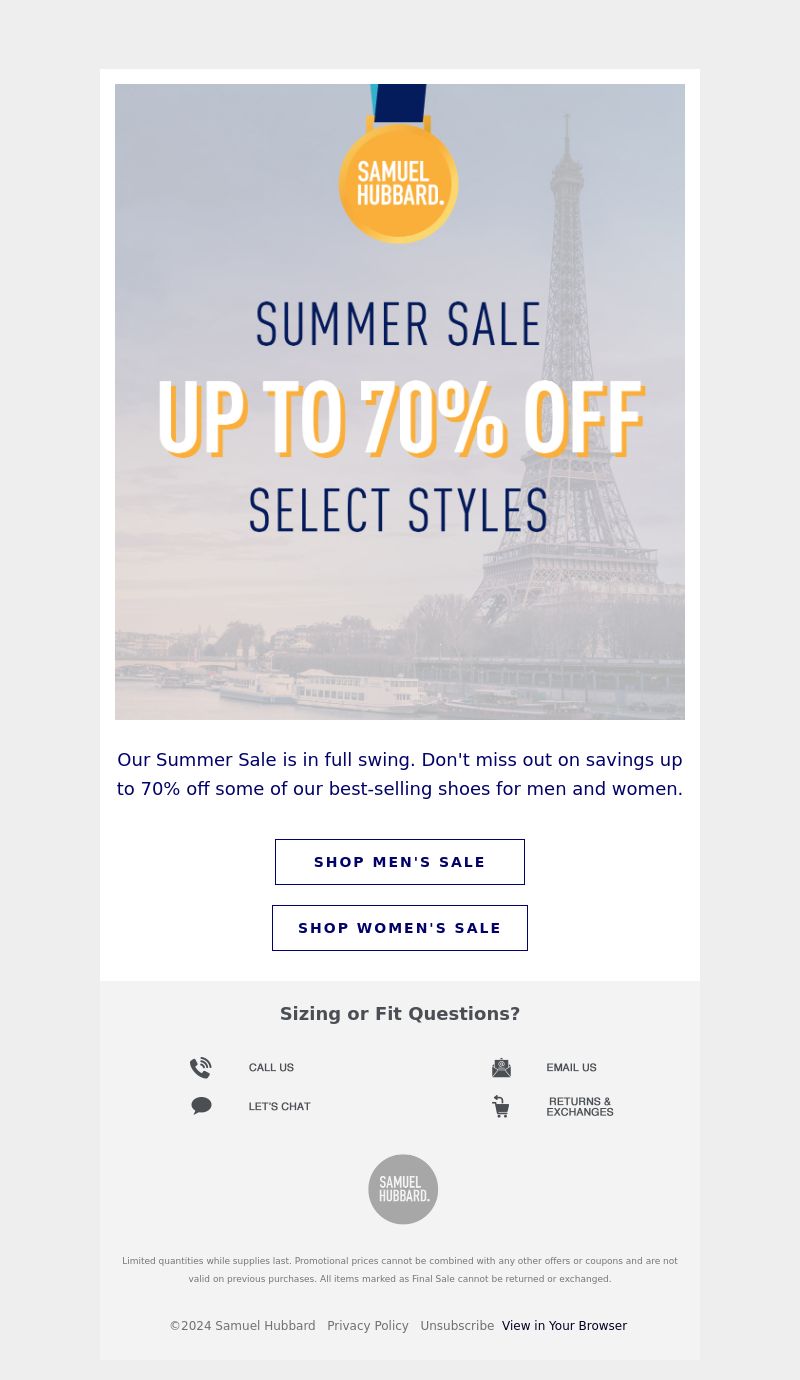
Task: Open the Shop Women's Sale button
Action: [x=400, y=928]
